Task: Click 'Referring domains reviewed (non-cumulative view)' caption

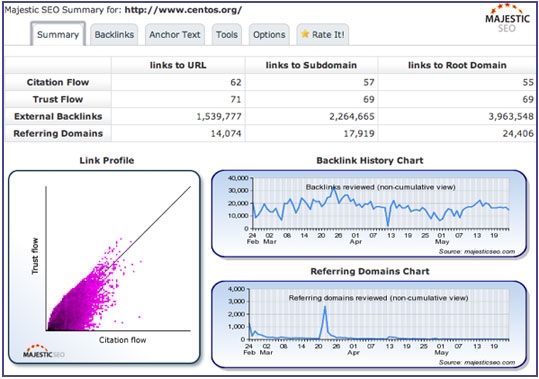Action: pyautogui.click(x=378, y=298)
